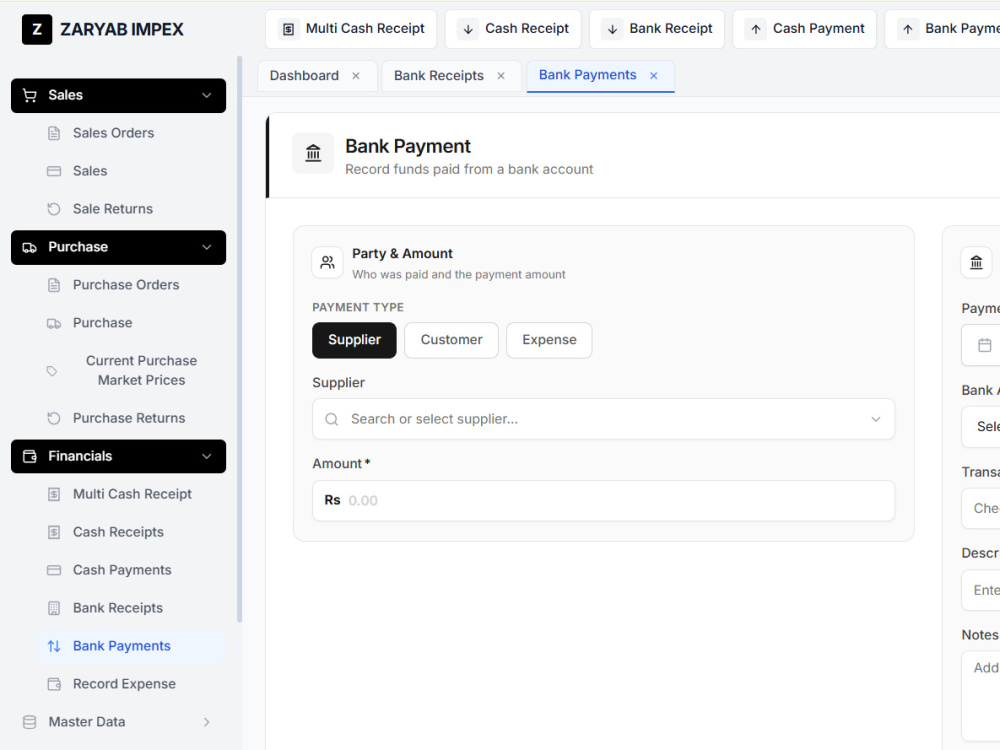Viewport: 1000px width, 750px height.
Task: Click the Cash Receipts sidebar icon
Action: point(54,532)
